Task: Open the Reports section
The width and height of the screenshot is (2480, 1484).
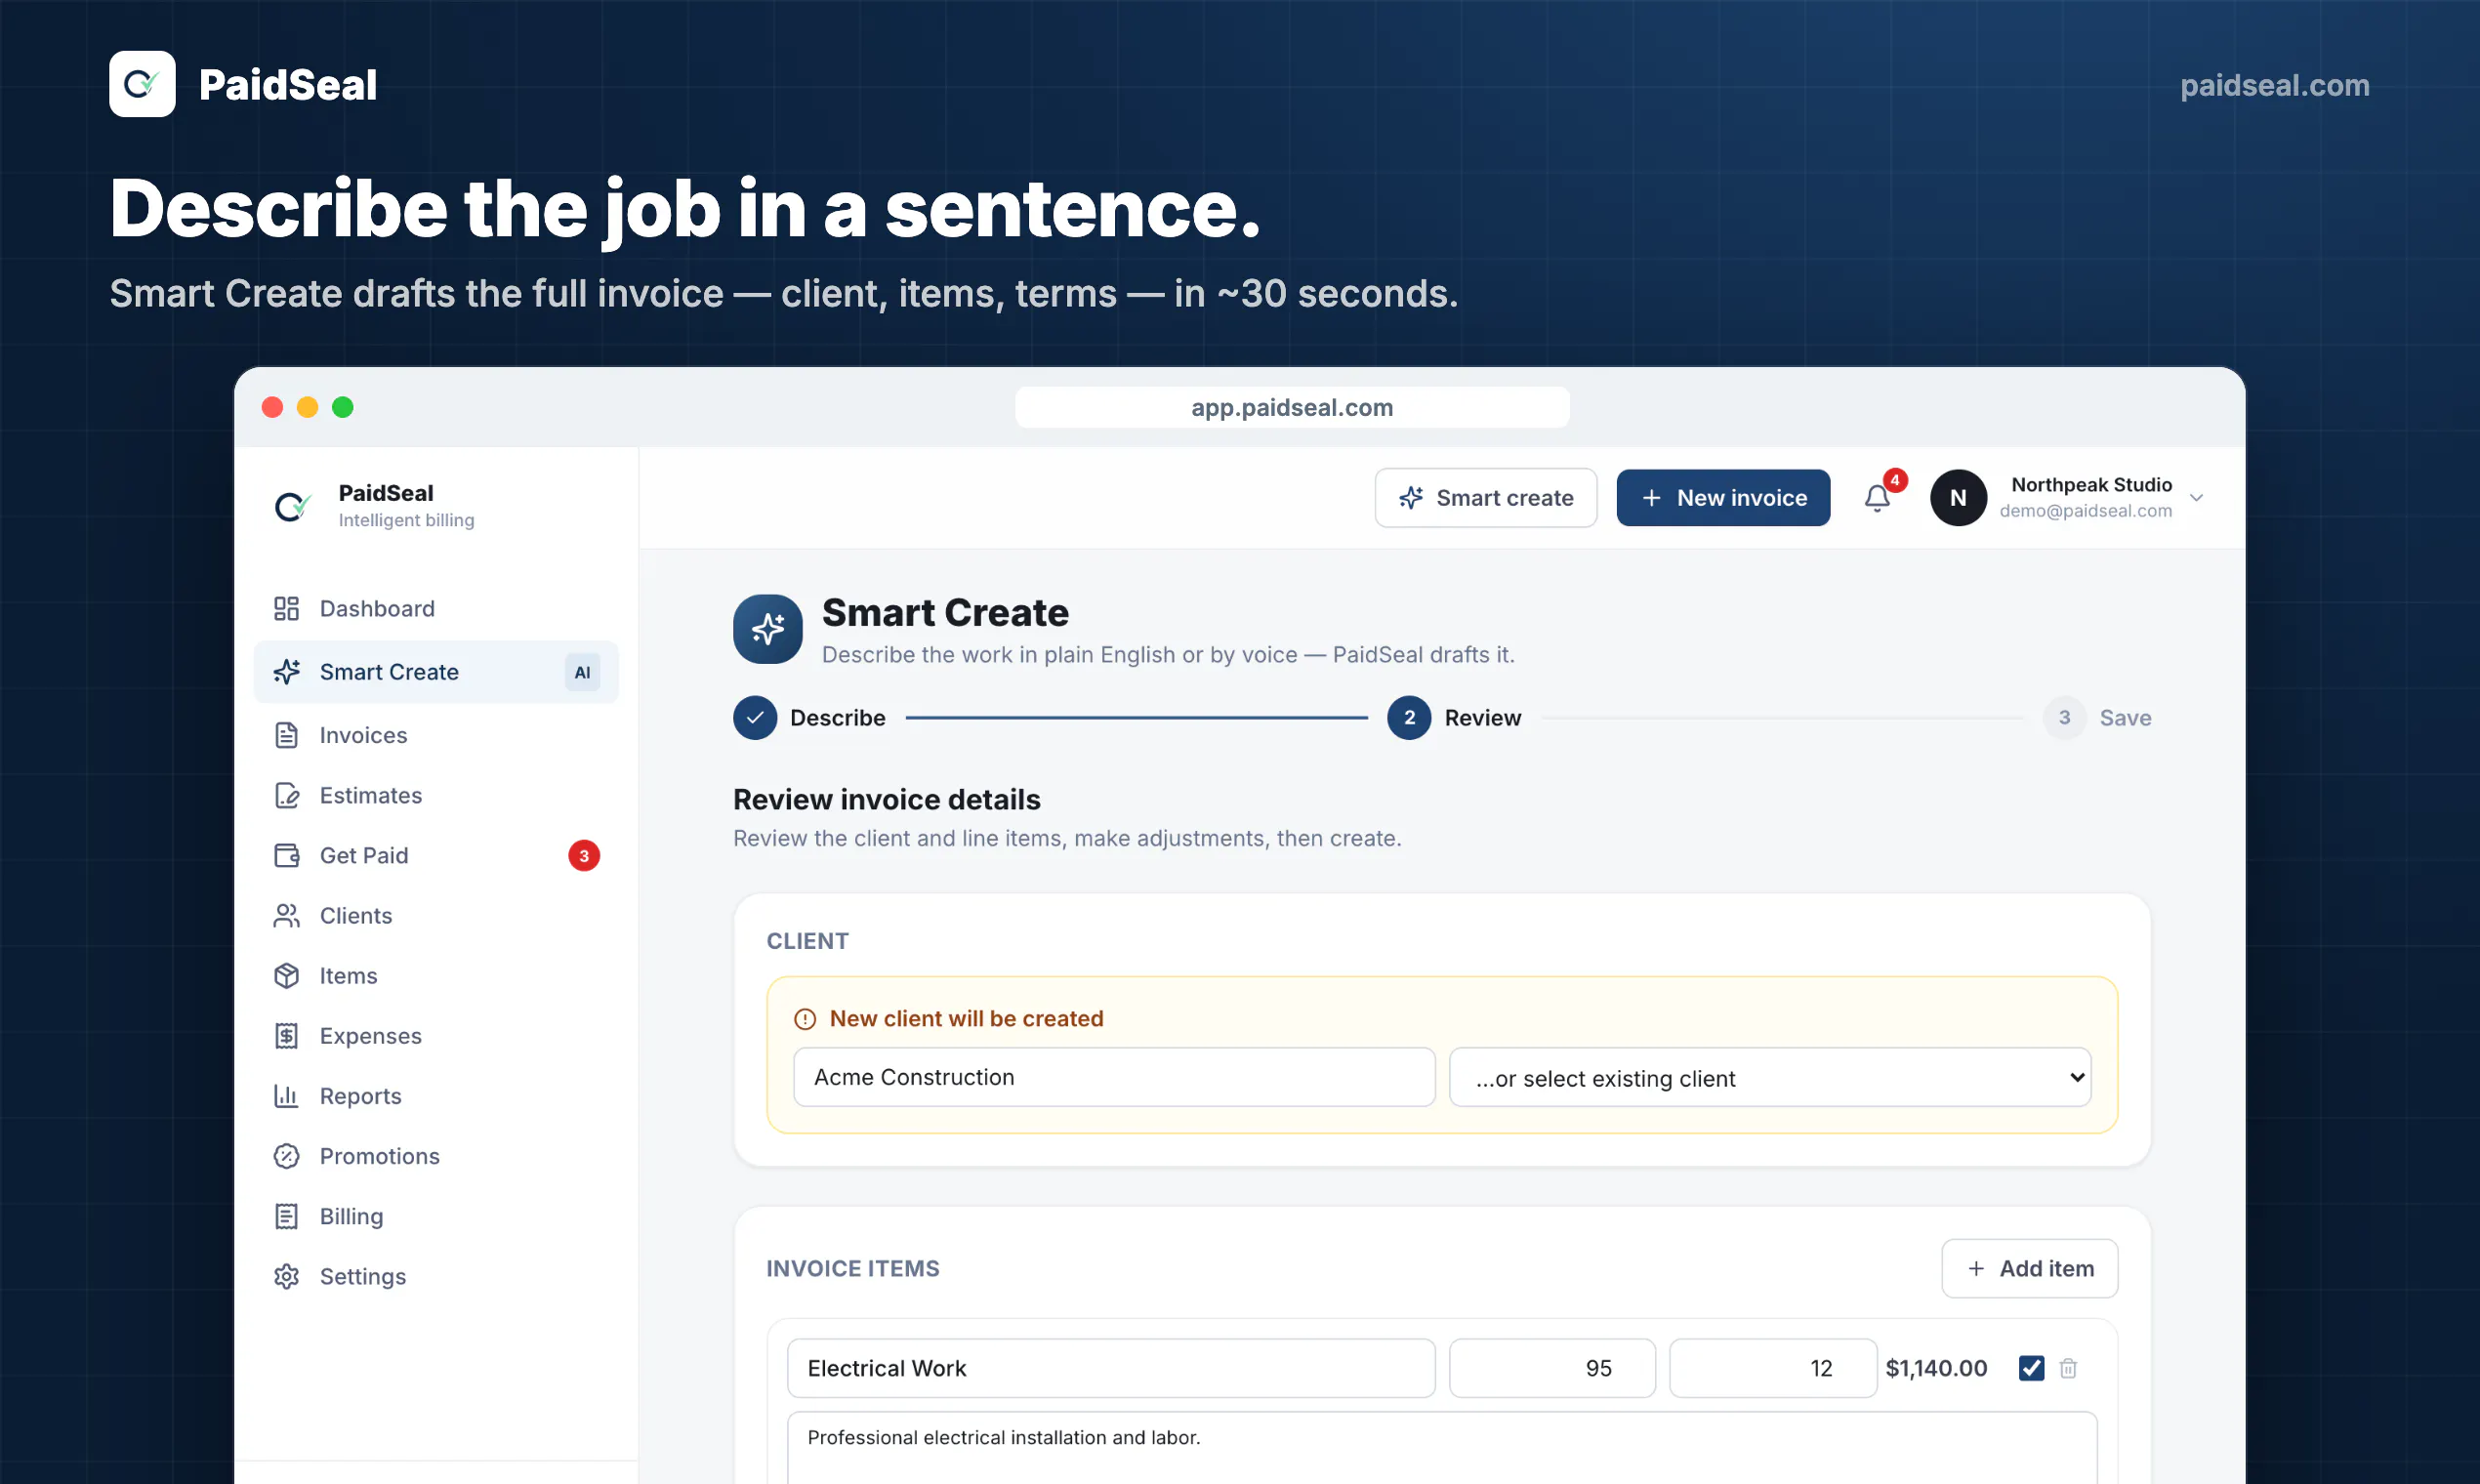Action: [x=436, y=1095]
